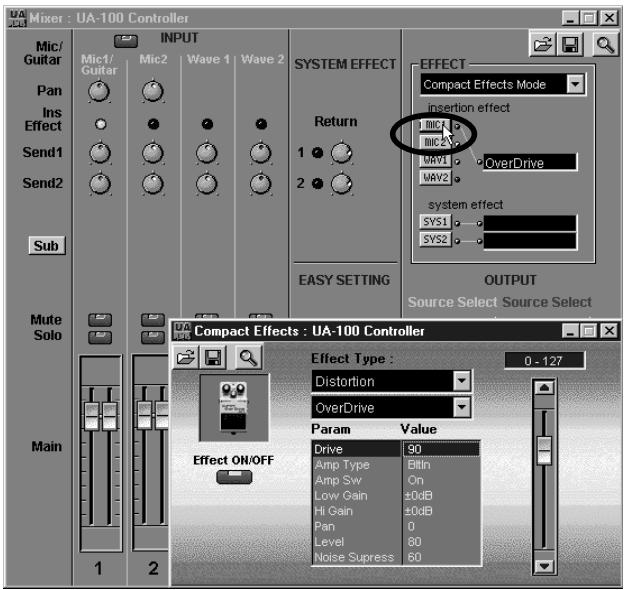Image resolution: width=626 pixels, height=590 pixels.
Task: Click the SYS1 effect name field
Action: (x=530, y=224)
